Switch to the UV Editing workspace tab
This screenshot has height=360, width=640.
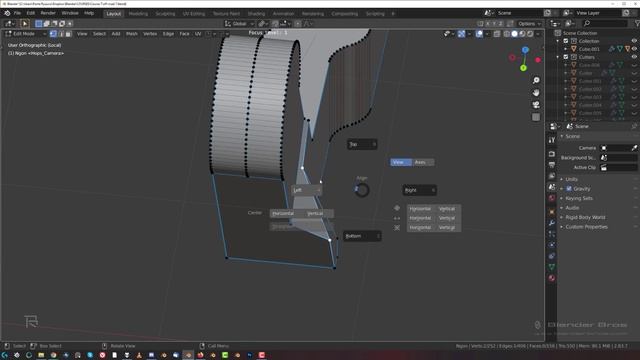(x=194, y=13)
